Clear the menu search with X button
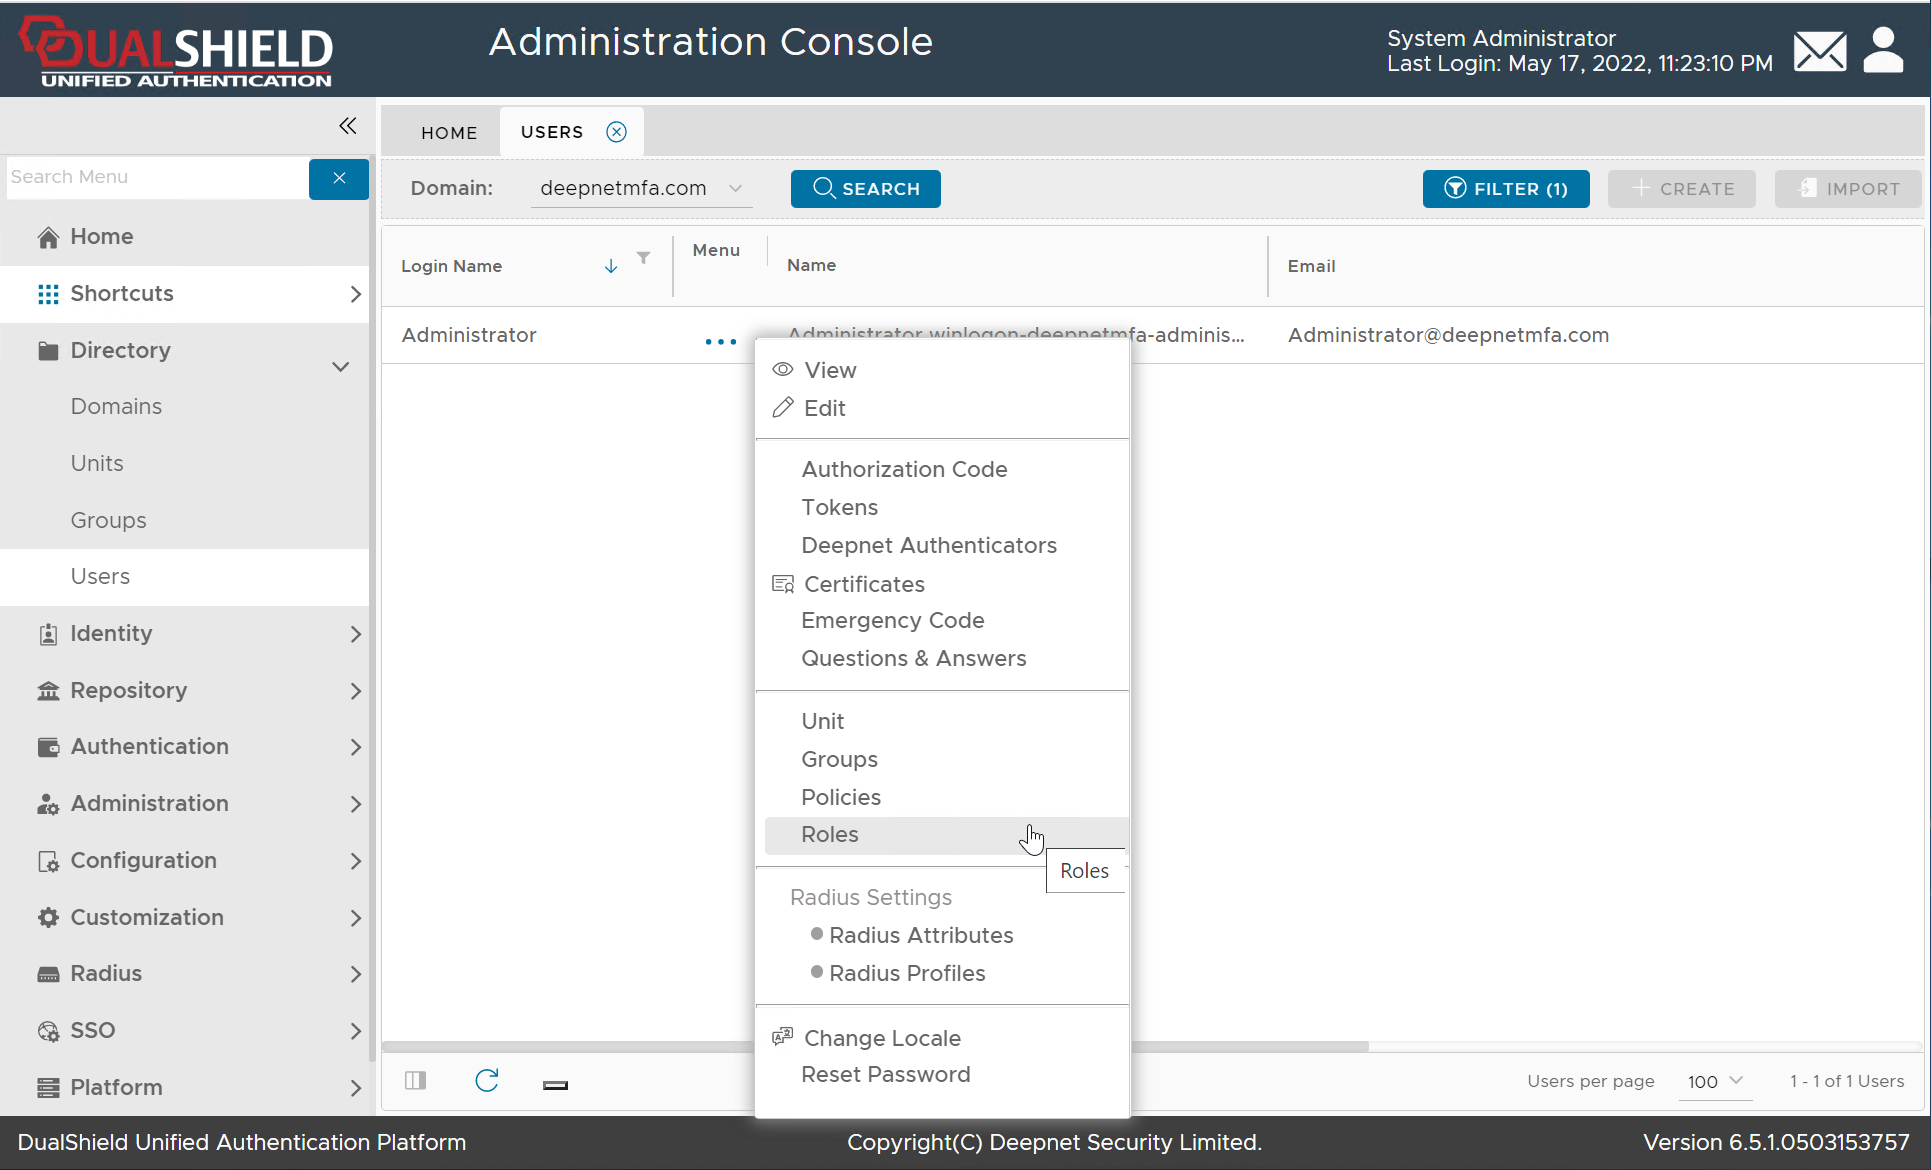1931x1170 pixels. 339,178
